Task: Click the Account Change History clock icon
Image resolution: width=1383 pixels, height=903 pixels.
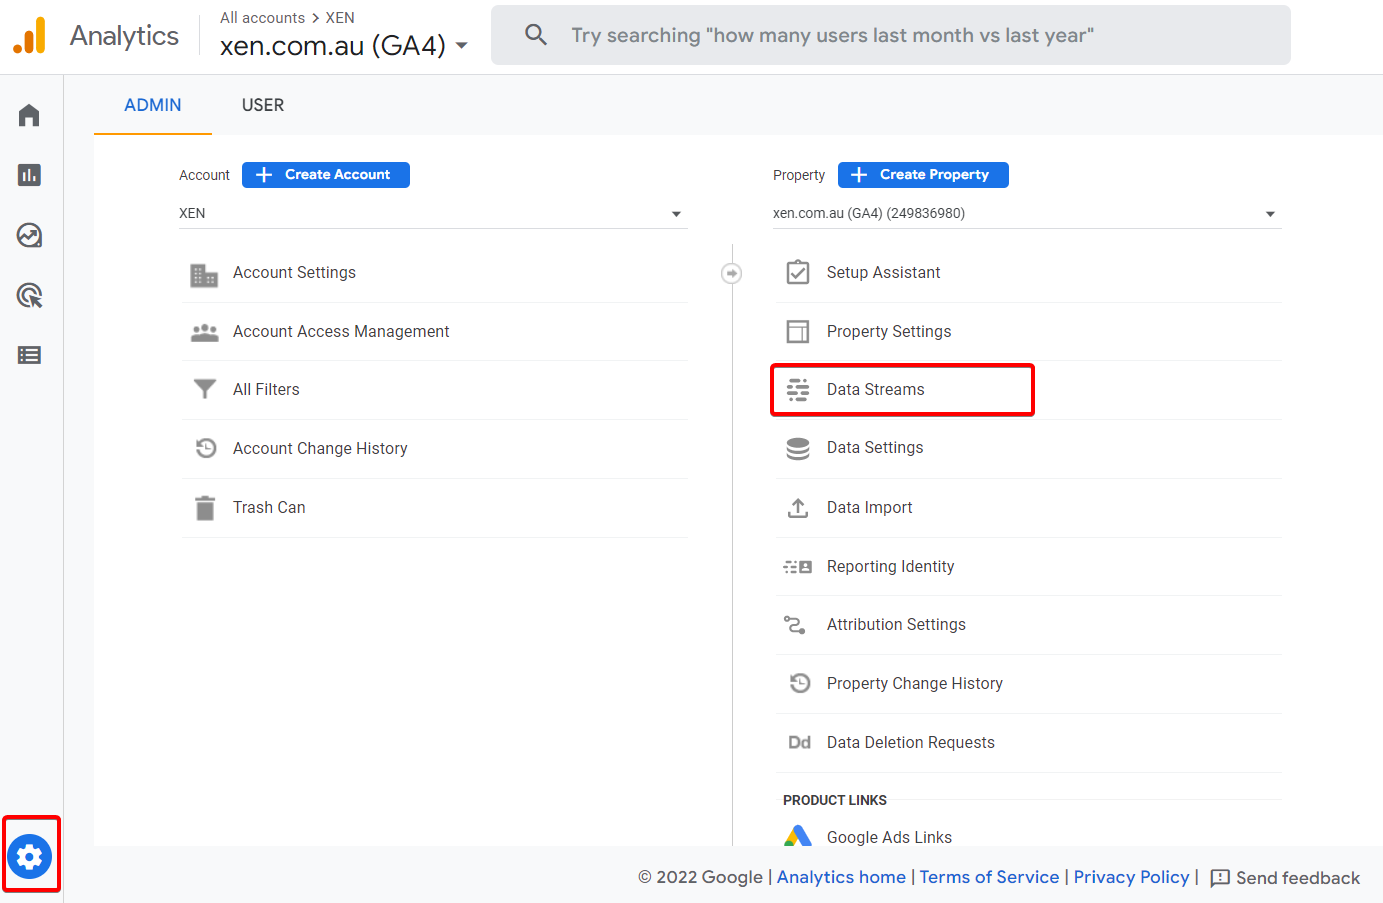Action: pos(205,448)
